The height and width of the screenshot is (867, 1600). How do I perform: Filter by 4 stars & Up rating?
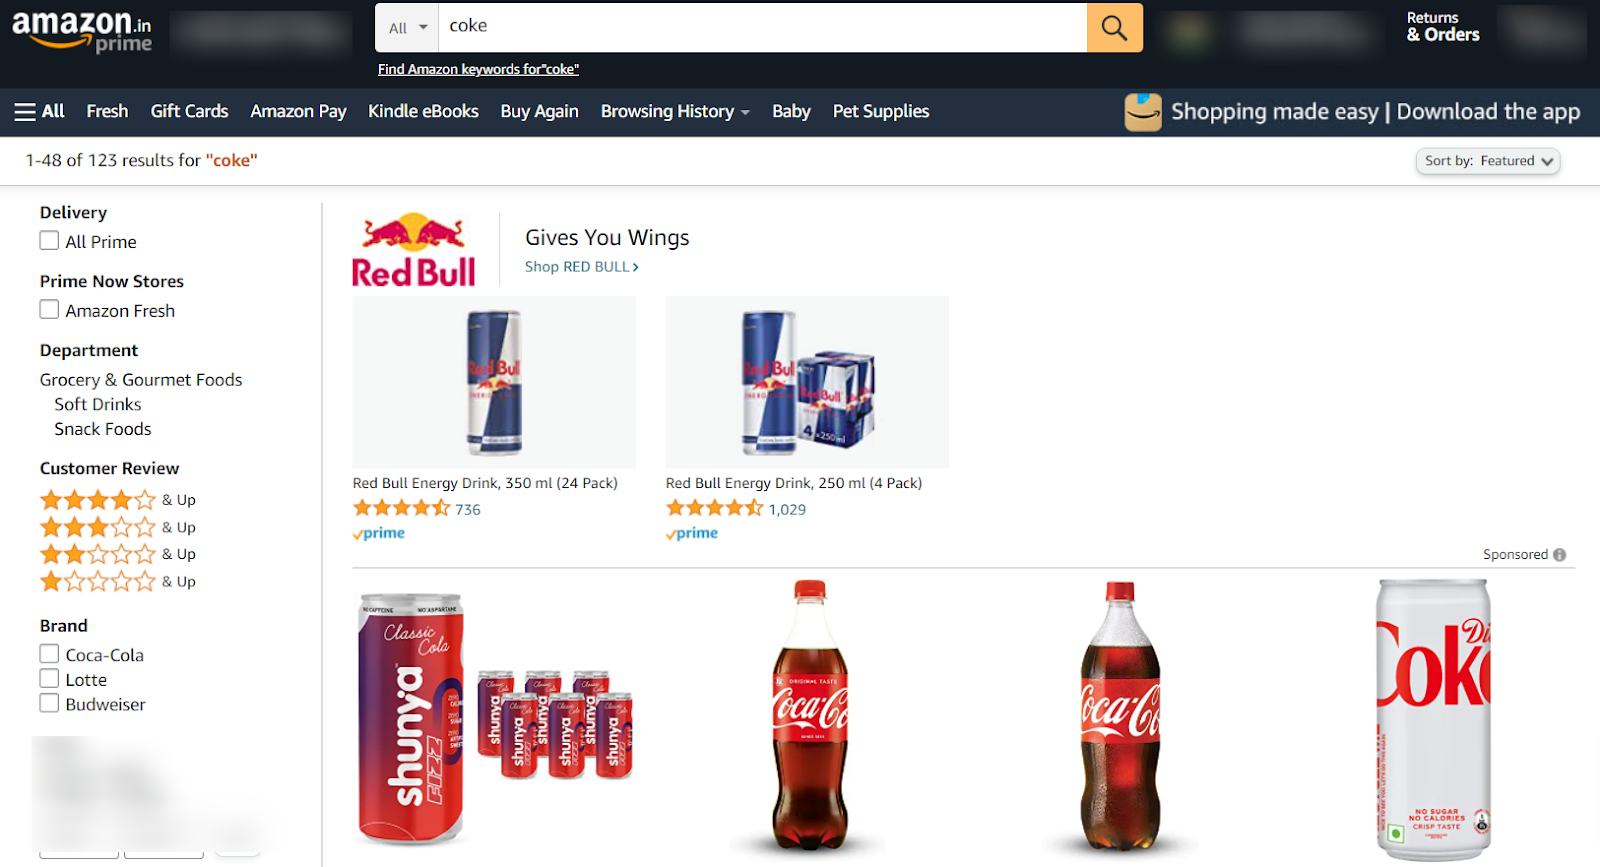coord(117,500)
